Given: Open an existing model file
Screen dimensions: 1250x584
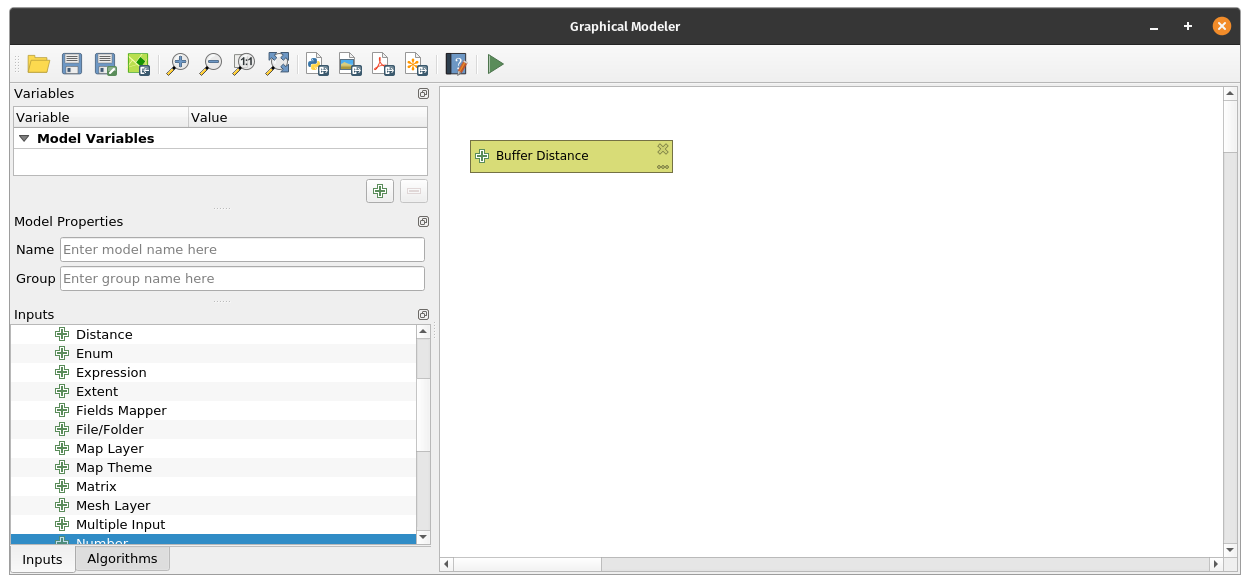Looking at the screenshot, I should coord(39,65).
